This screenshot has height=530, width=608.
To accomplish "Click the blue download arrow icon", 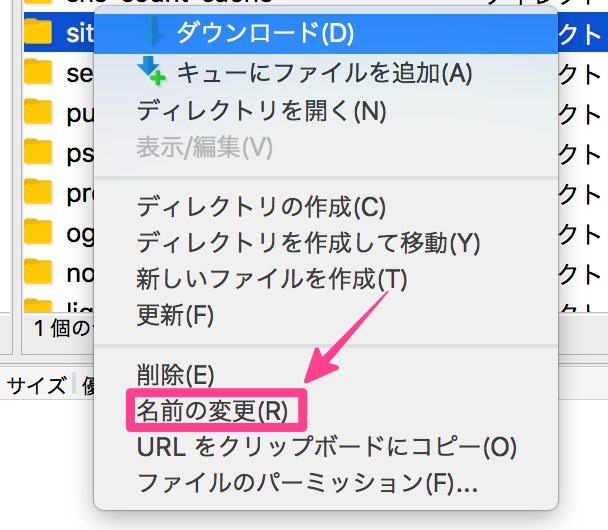I will click(x=153, y=31).
